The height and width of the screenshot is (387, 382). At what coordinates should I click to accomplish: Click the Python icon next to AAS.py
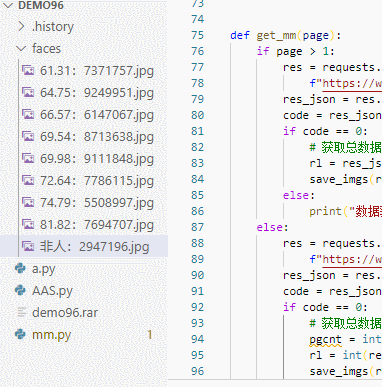click(21, 290)
